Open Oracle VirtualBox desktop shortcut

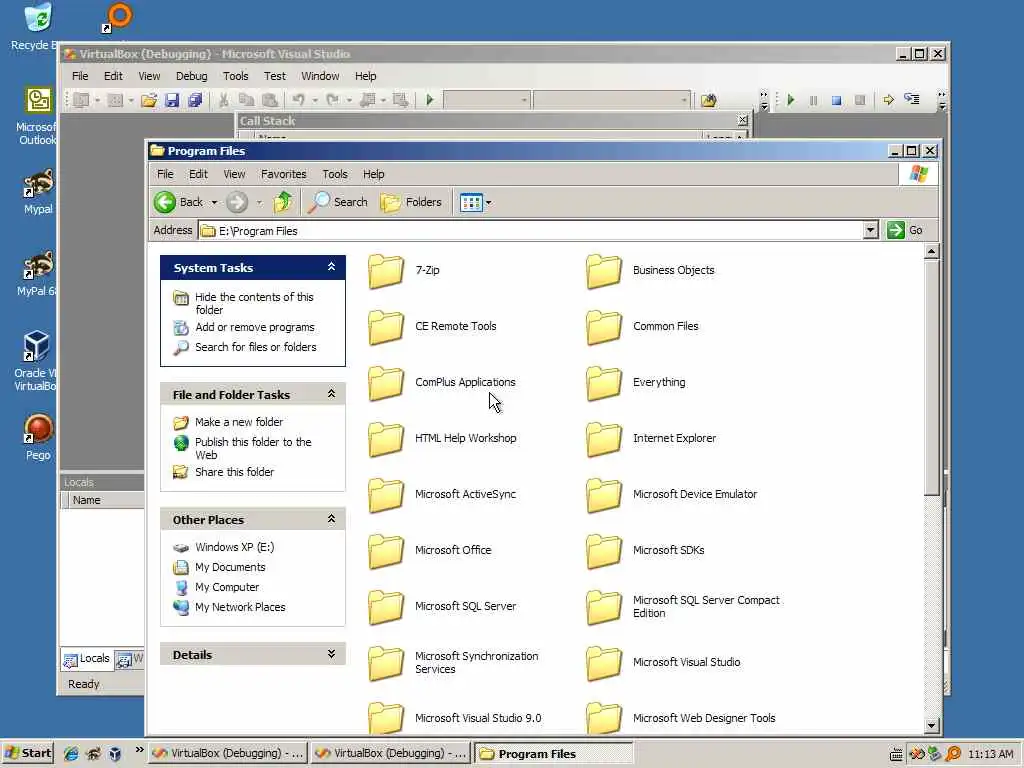(36, 361)
